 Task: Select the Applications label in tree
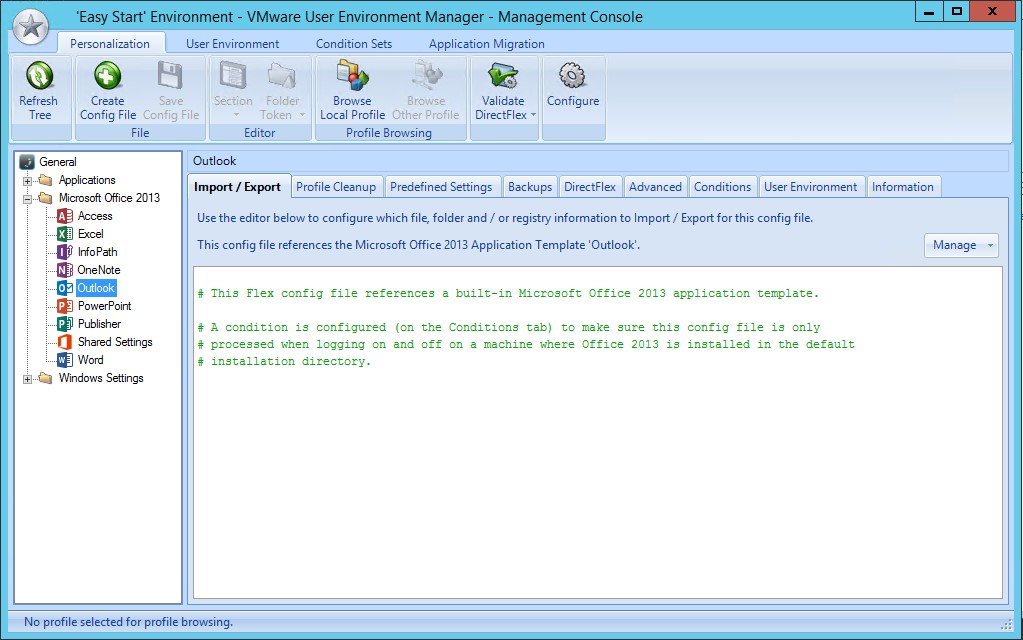87,180
